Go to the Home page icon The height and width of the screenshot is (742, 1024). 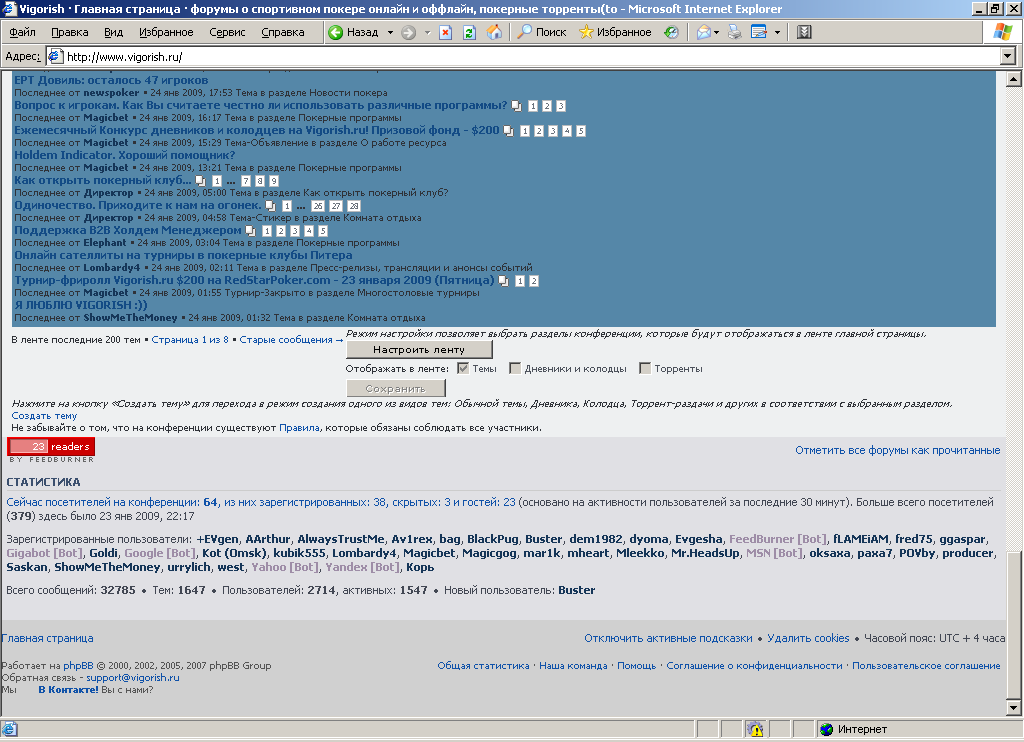pos(494,32)
